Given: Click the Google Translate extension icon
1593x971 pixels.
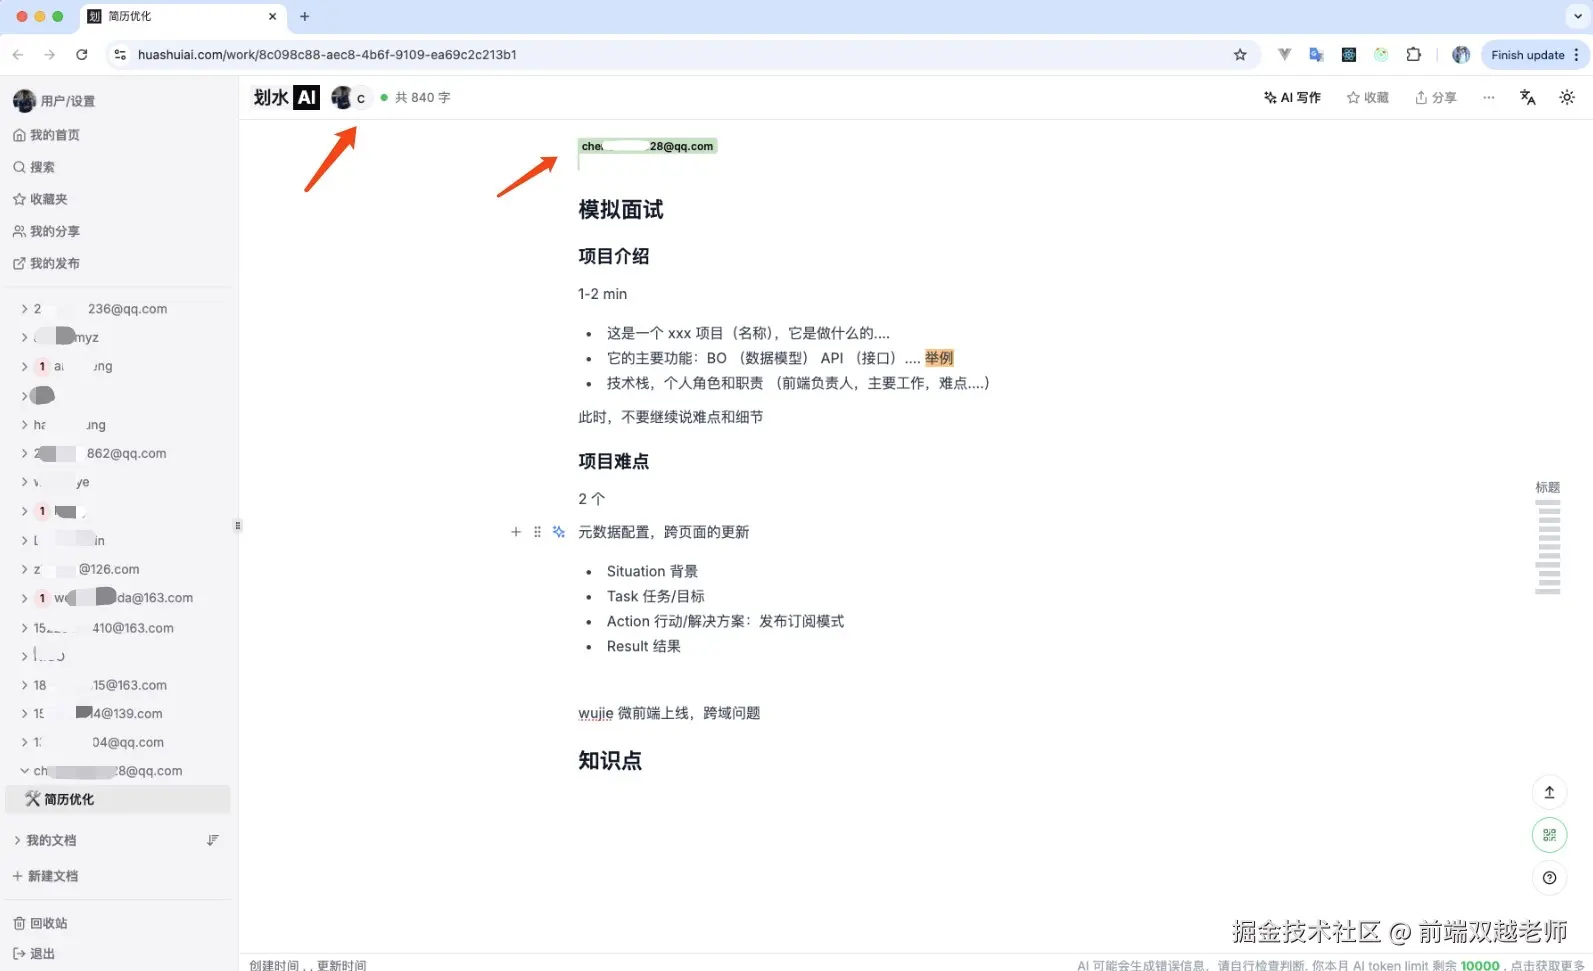Looking at the screenshot, I should click(x=1316, y=55).
